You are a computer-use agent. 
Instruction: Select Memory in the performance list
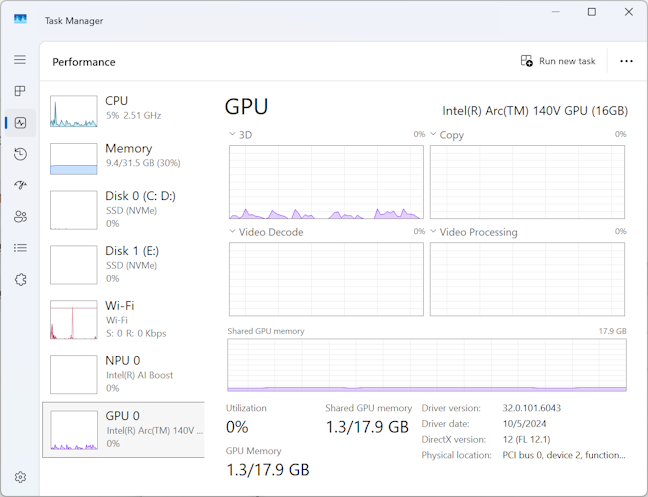coord(124,159)
